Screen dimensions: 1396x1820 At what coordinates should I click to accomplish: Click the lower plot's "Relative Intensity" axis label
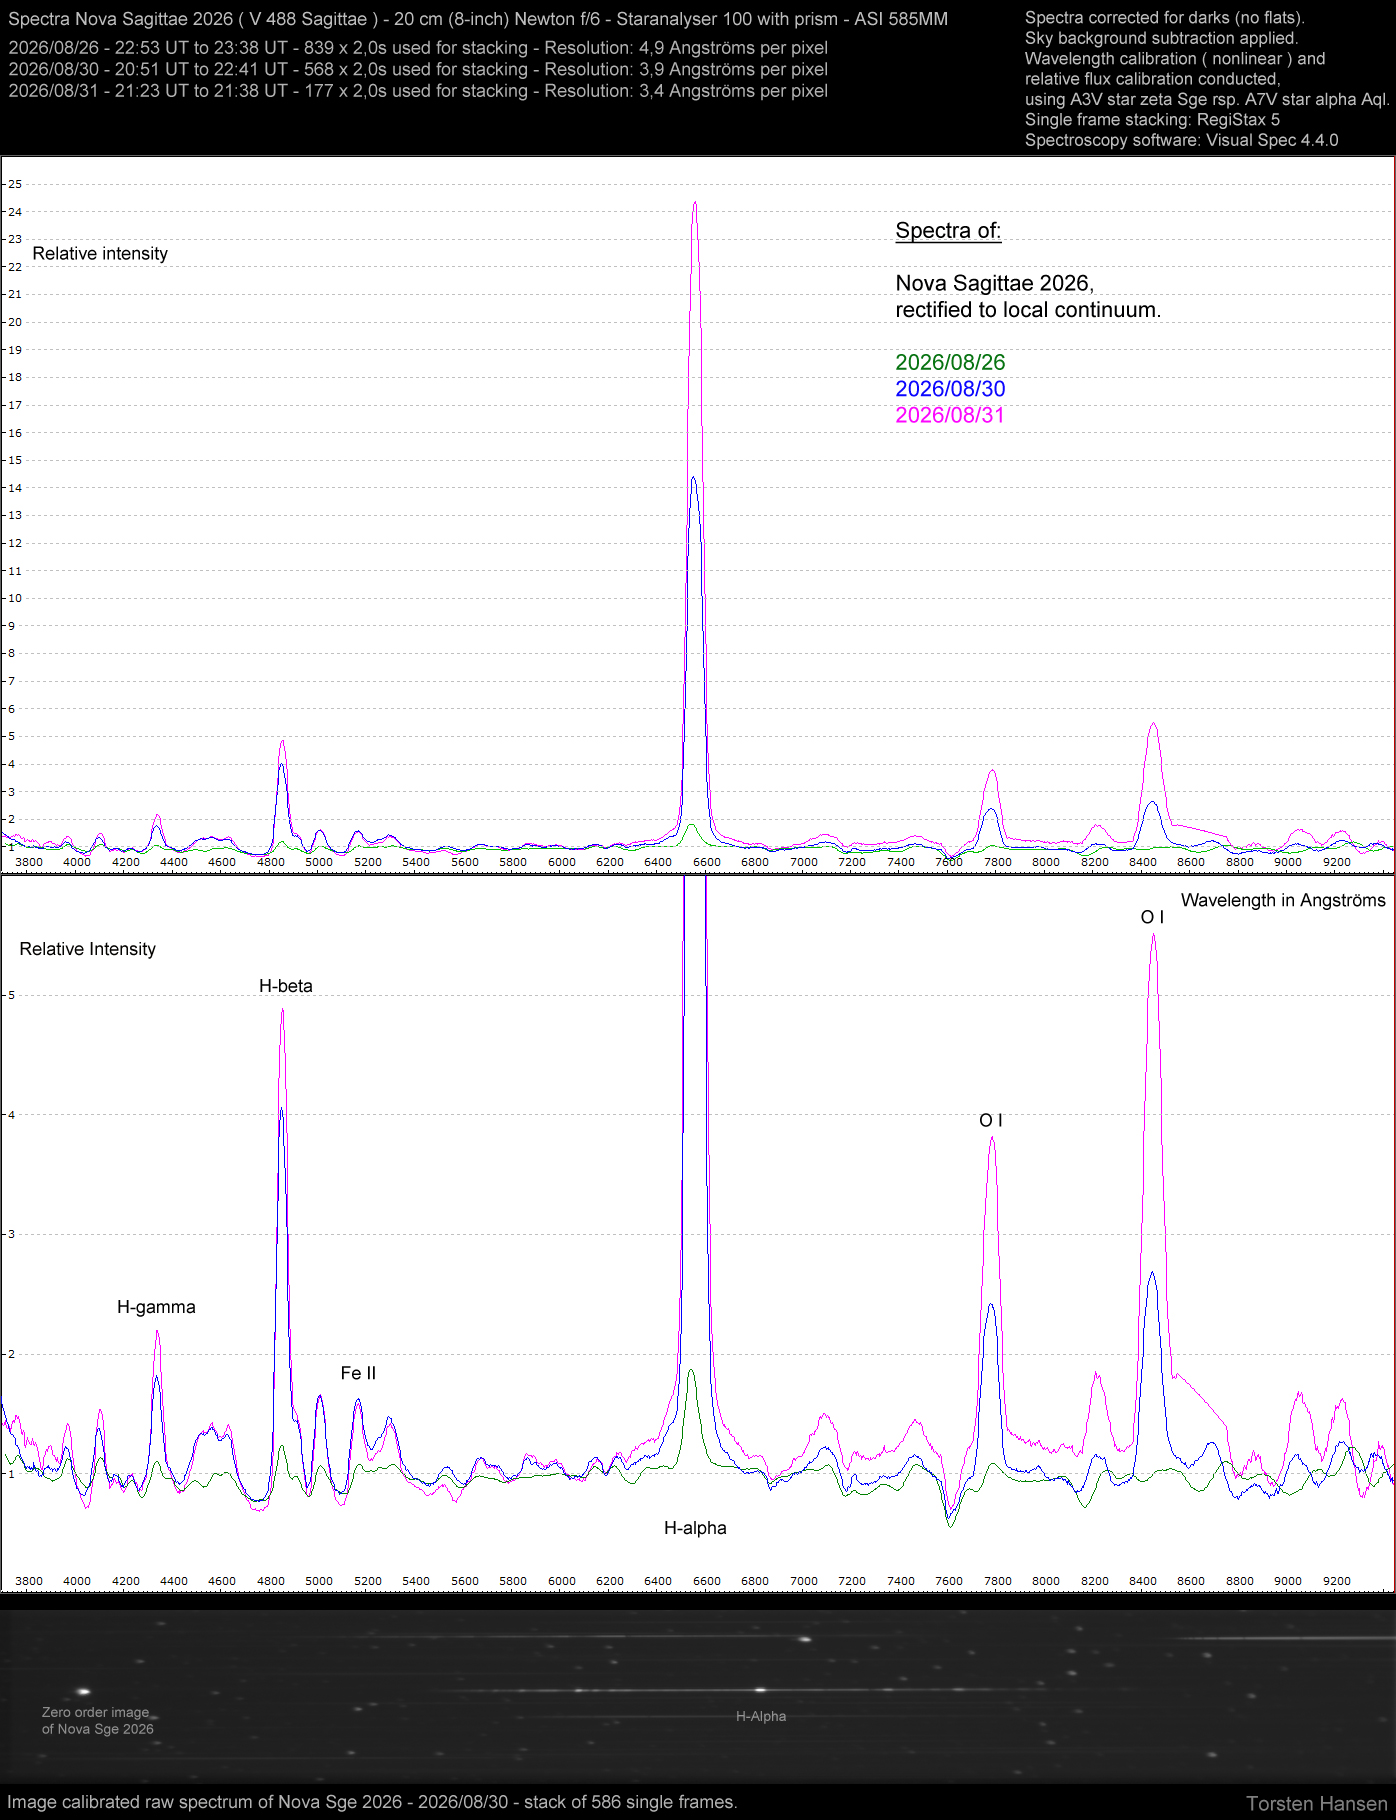coord(88,949)
